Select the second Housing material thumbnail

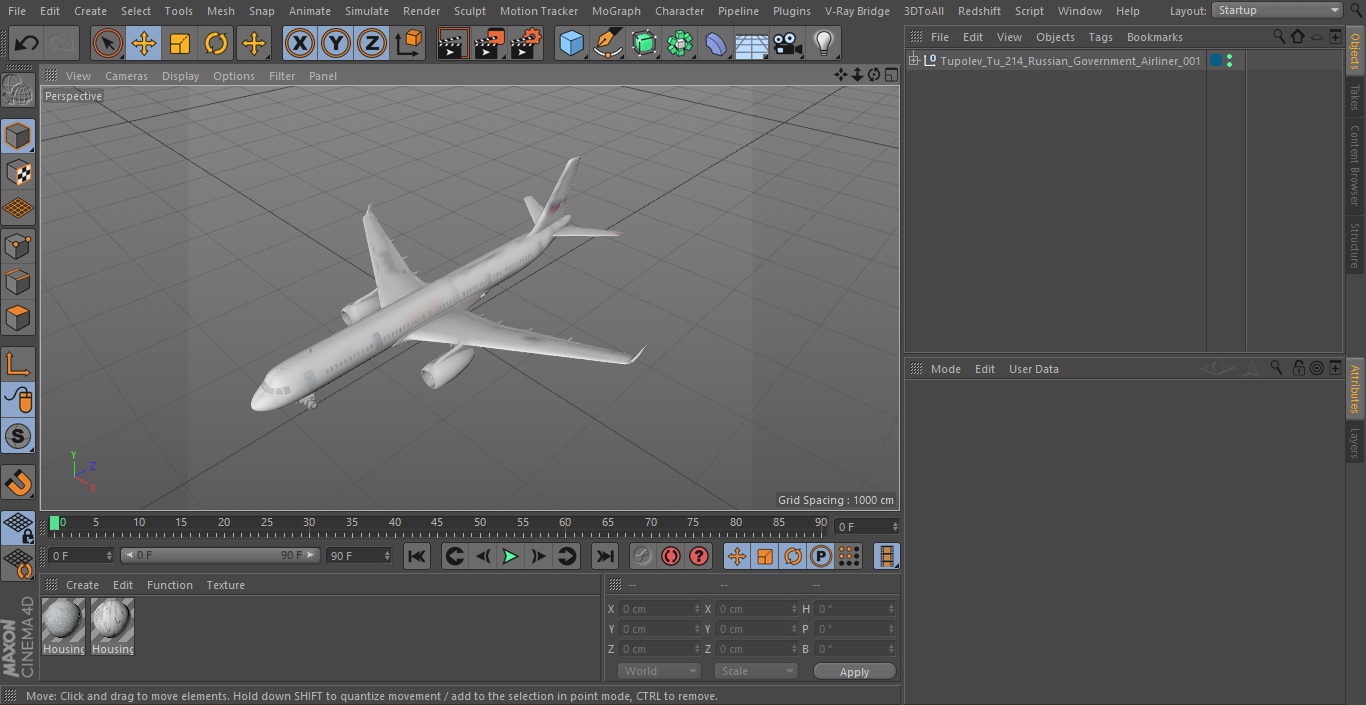coord(112,627)
